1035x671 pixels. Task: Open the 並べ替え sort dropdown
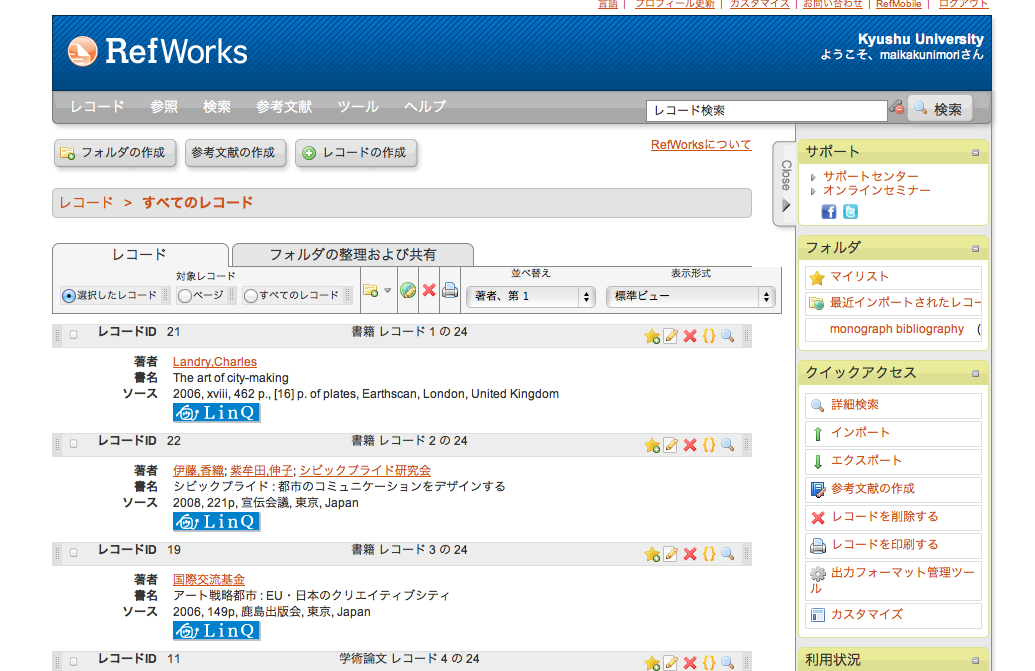[x=531, y=296]
